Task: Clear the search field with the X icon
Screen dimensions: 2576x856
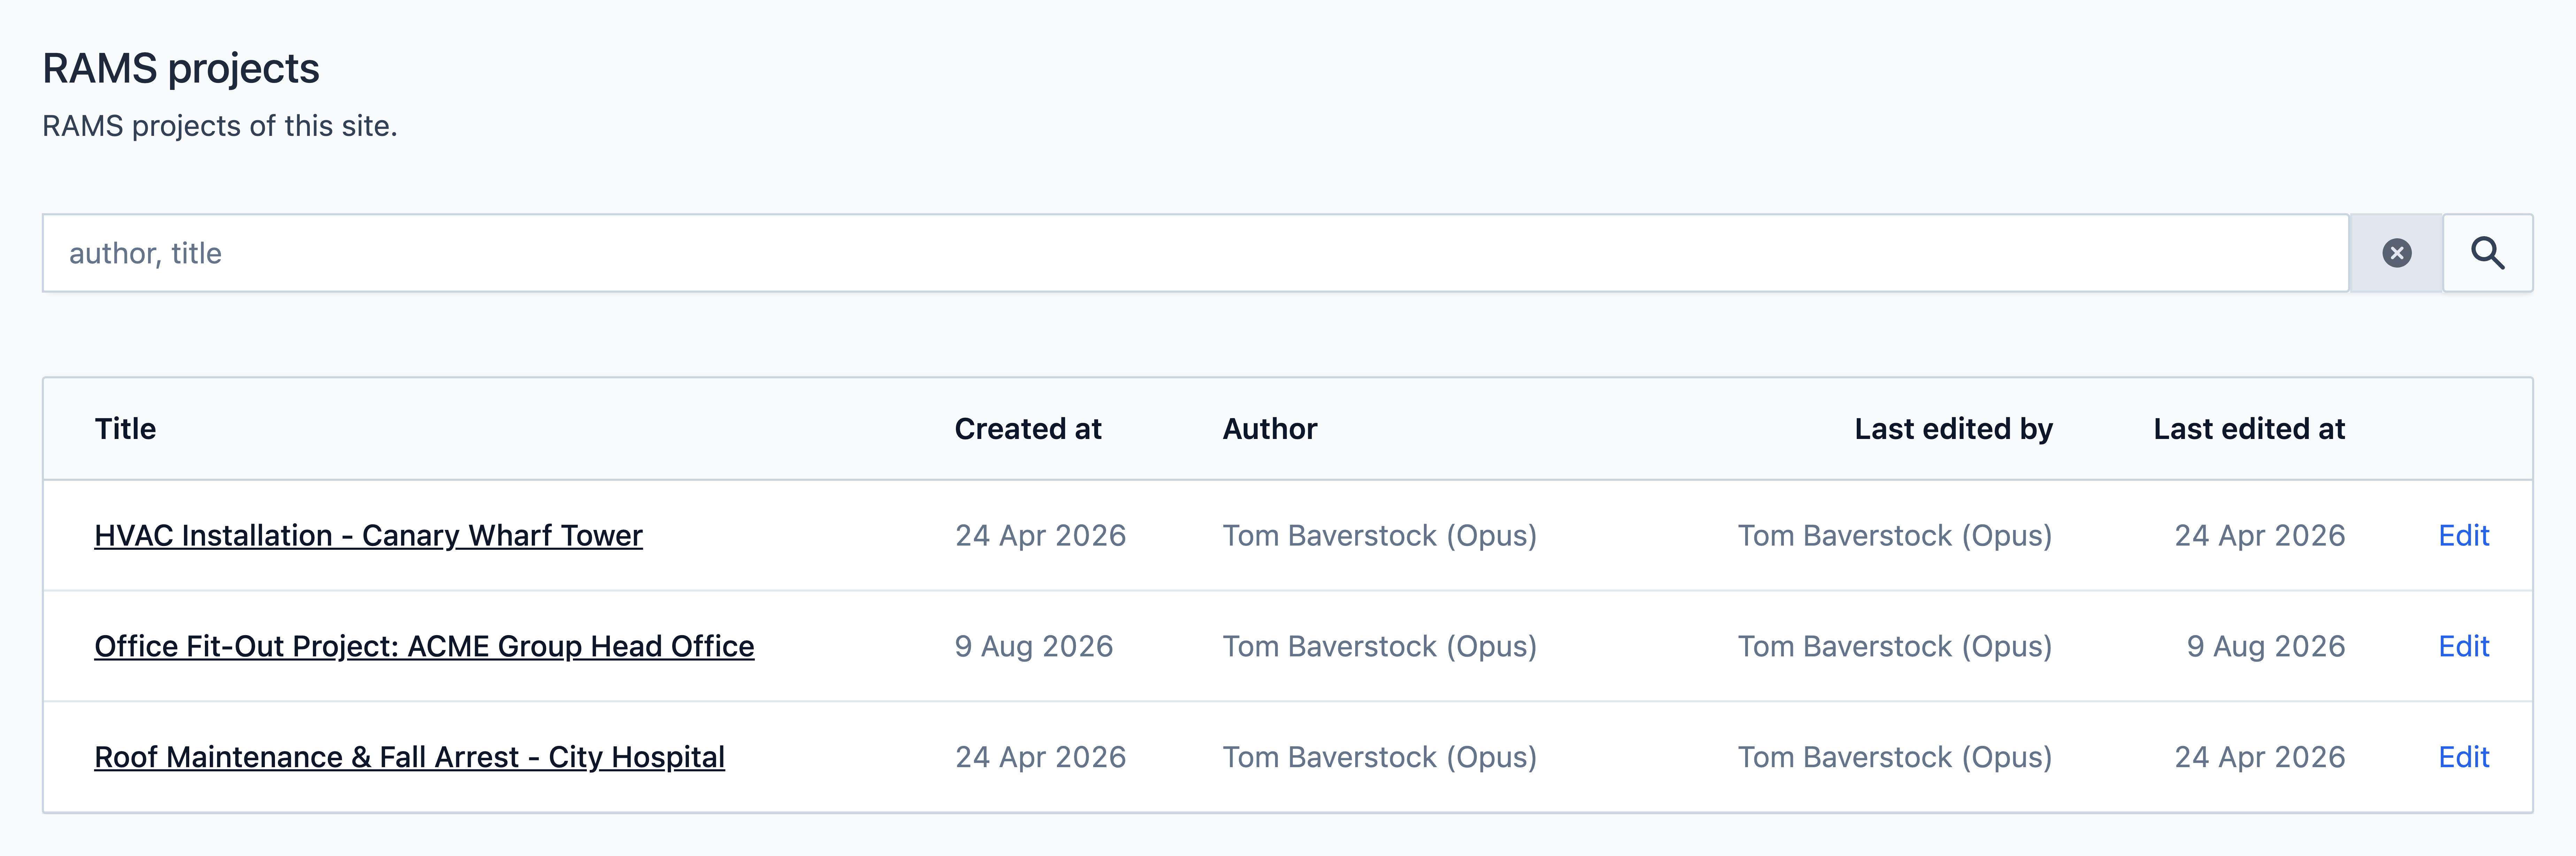Action: pos(2396,253)
